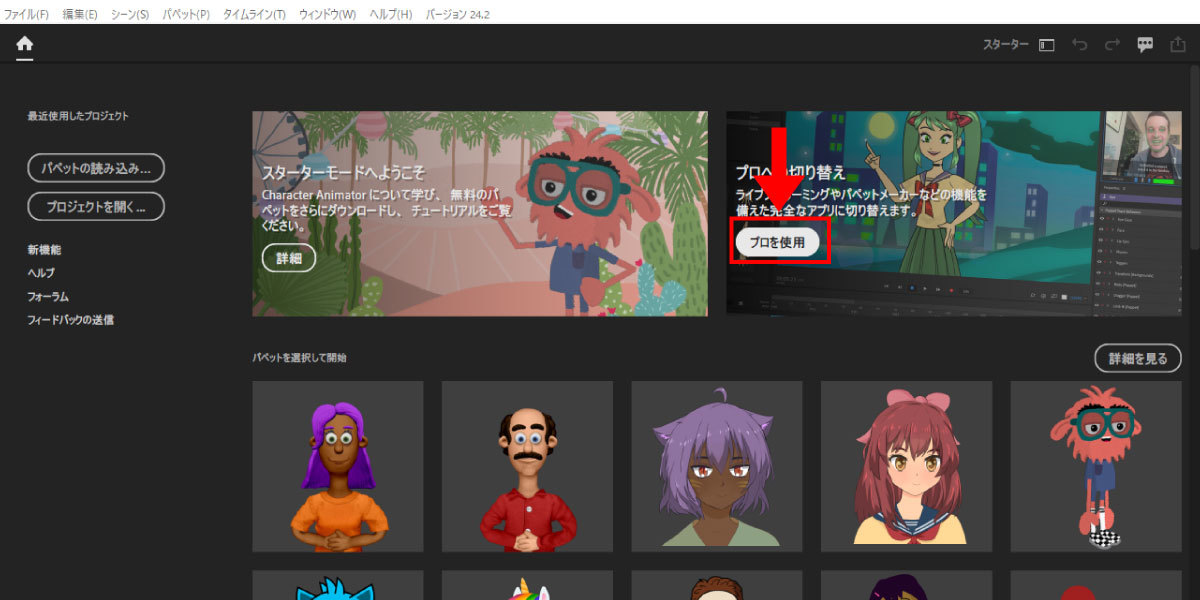The height and width of the screenshot is (600, 1200).
Task: Open the 新機能 link
Action: [44, 250]
